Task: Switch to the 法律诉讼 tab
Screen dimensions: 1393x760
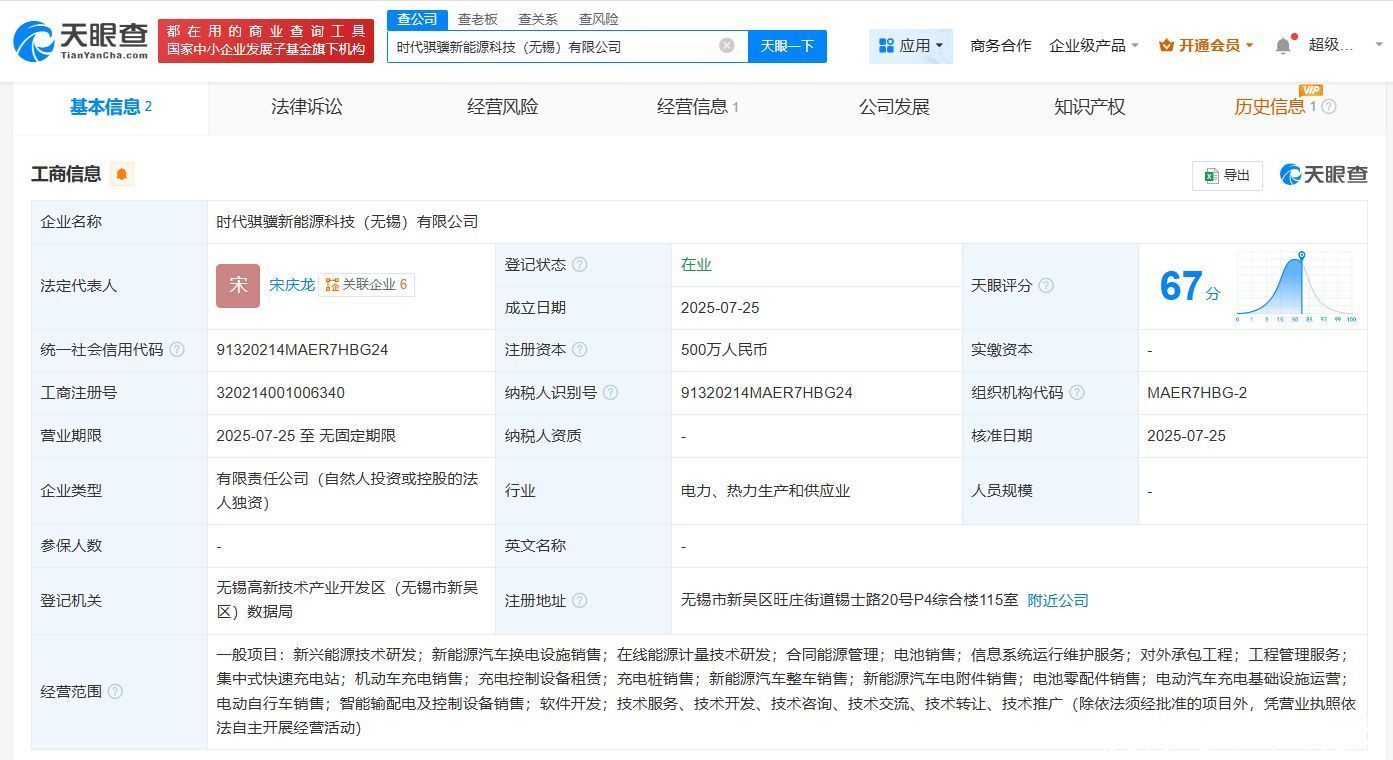Action: (x=306, y=107)
